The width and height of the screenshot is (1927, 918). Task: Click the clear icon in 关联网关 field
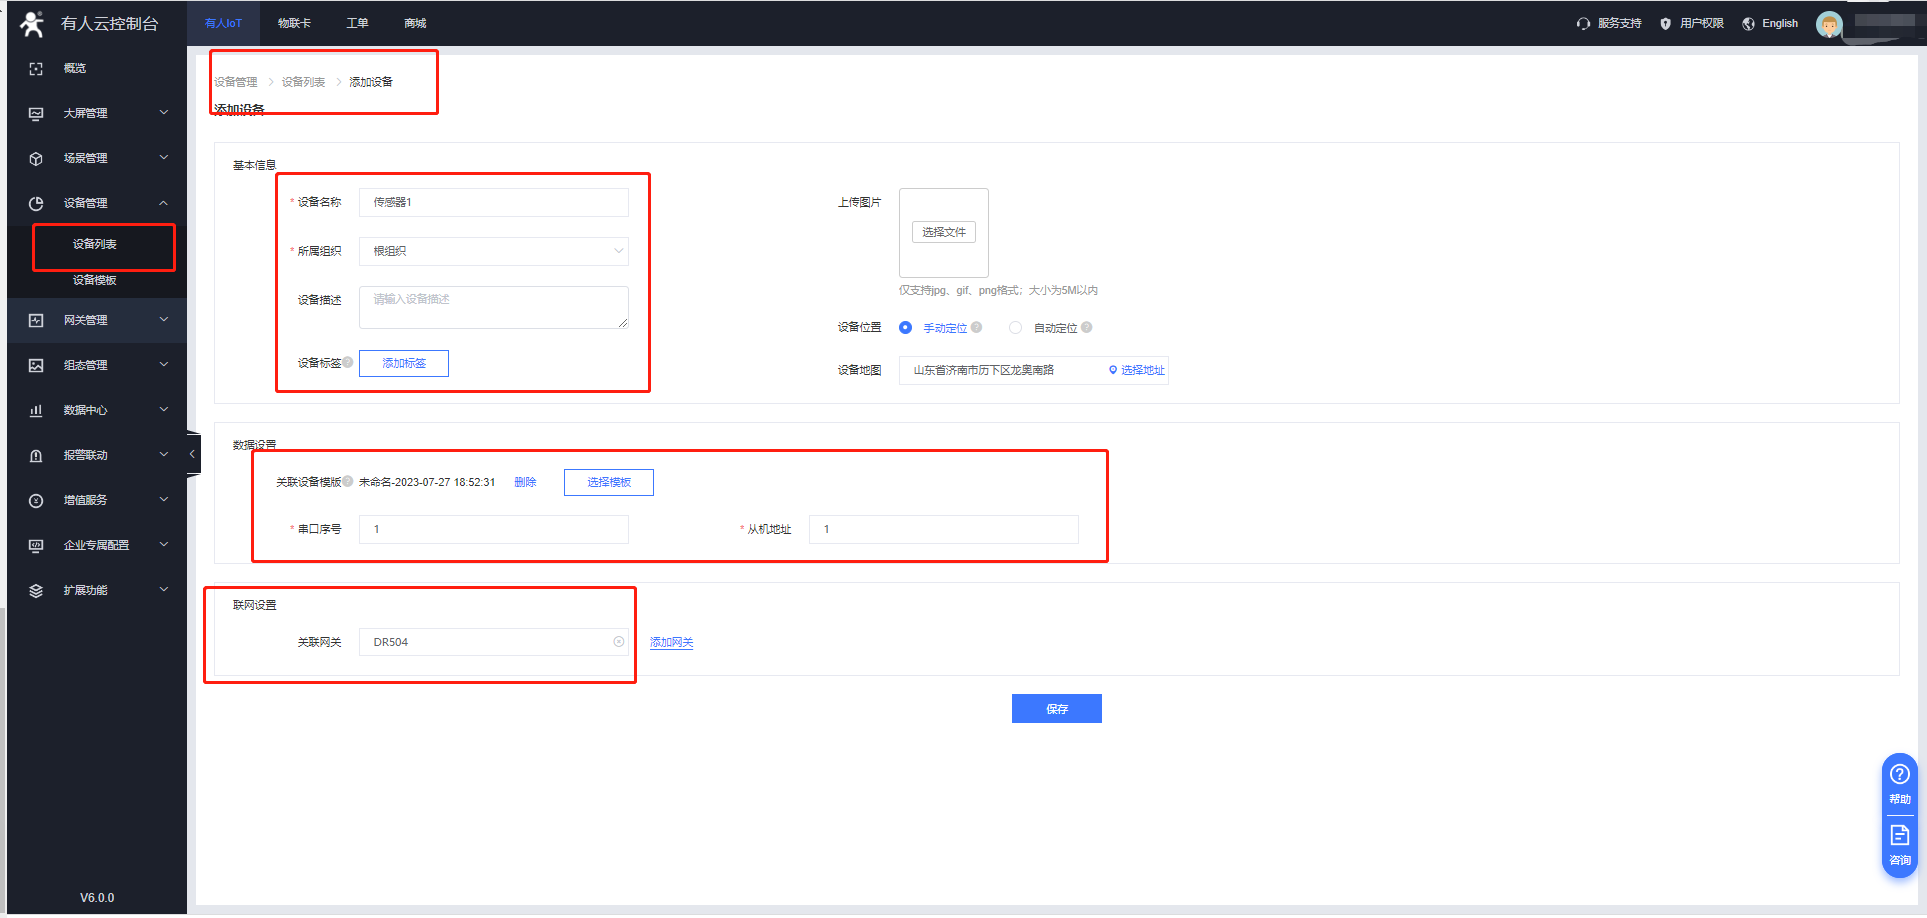(x=619, y=642)
